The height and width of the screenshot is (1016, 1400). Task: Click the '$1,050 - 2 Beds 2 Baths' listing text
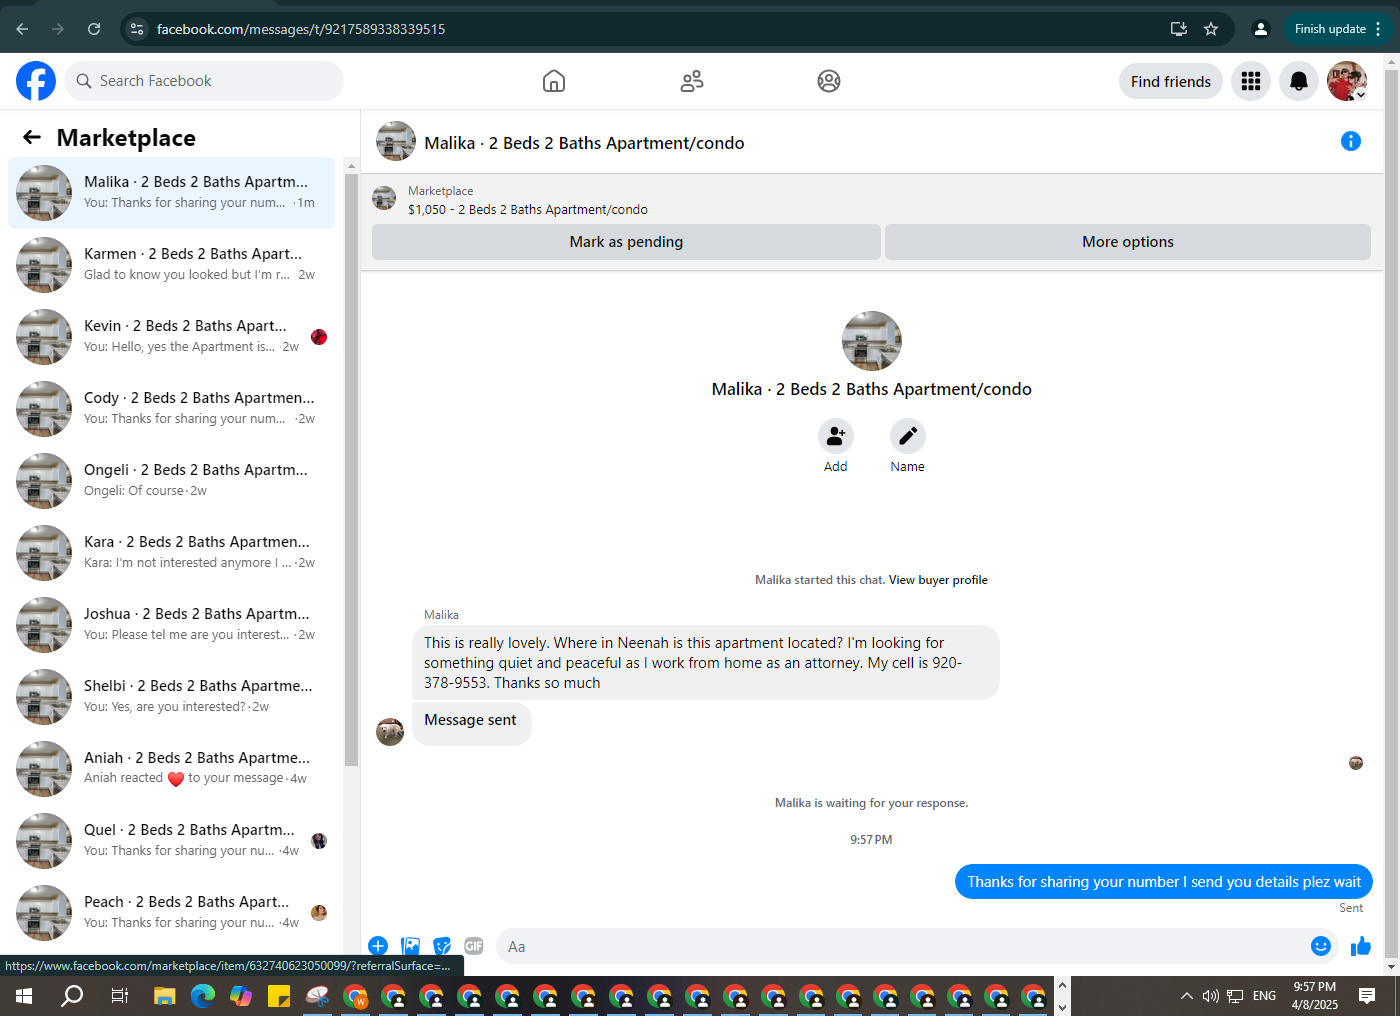tap(528, 210)
